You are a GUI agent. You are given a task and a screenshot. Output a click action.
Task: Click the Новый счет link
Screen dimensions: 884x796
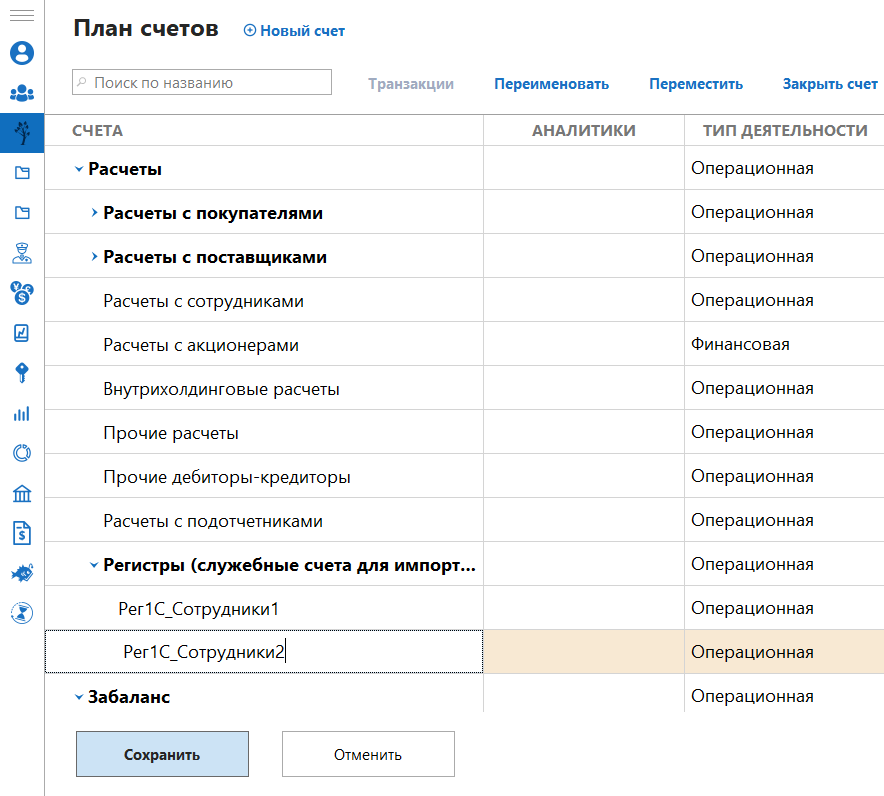pos(295,31)
